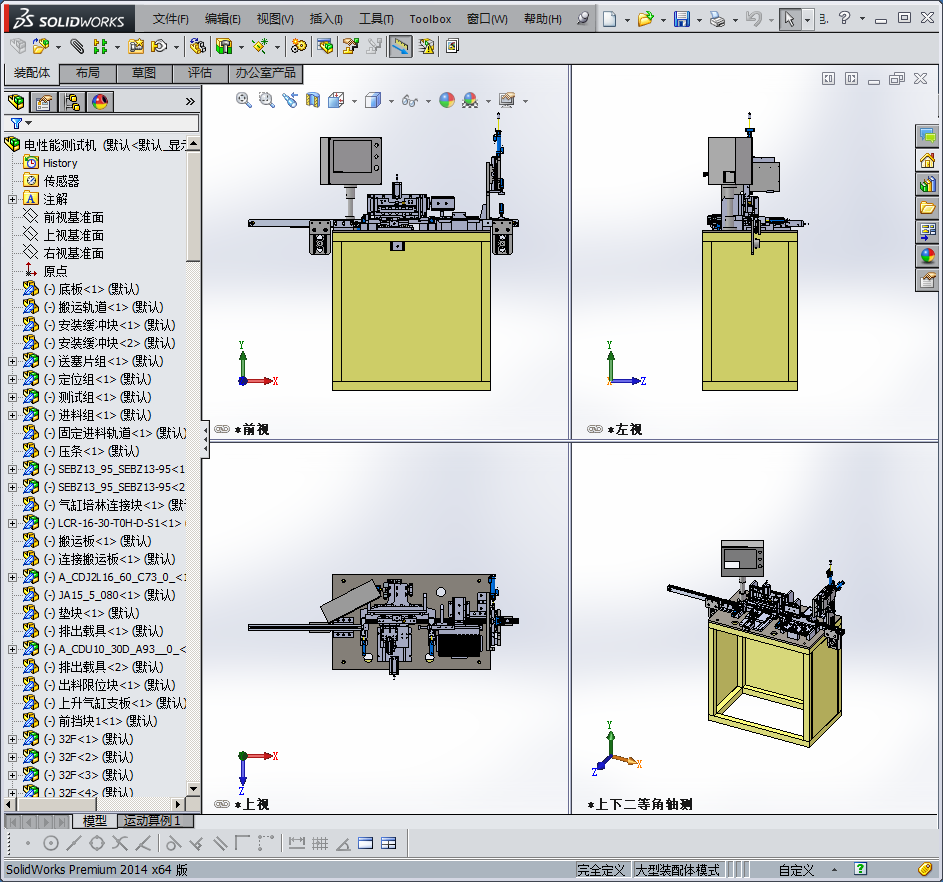The image size is (943, 882).
Task: Open the 文件(F) menu
Action: click(x=170, y=19)
